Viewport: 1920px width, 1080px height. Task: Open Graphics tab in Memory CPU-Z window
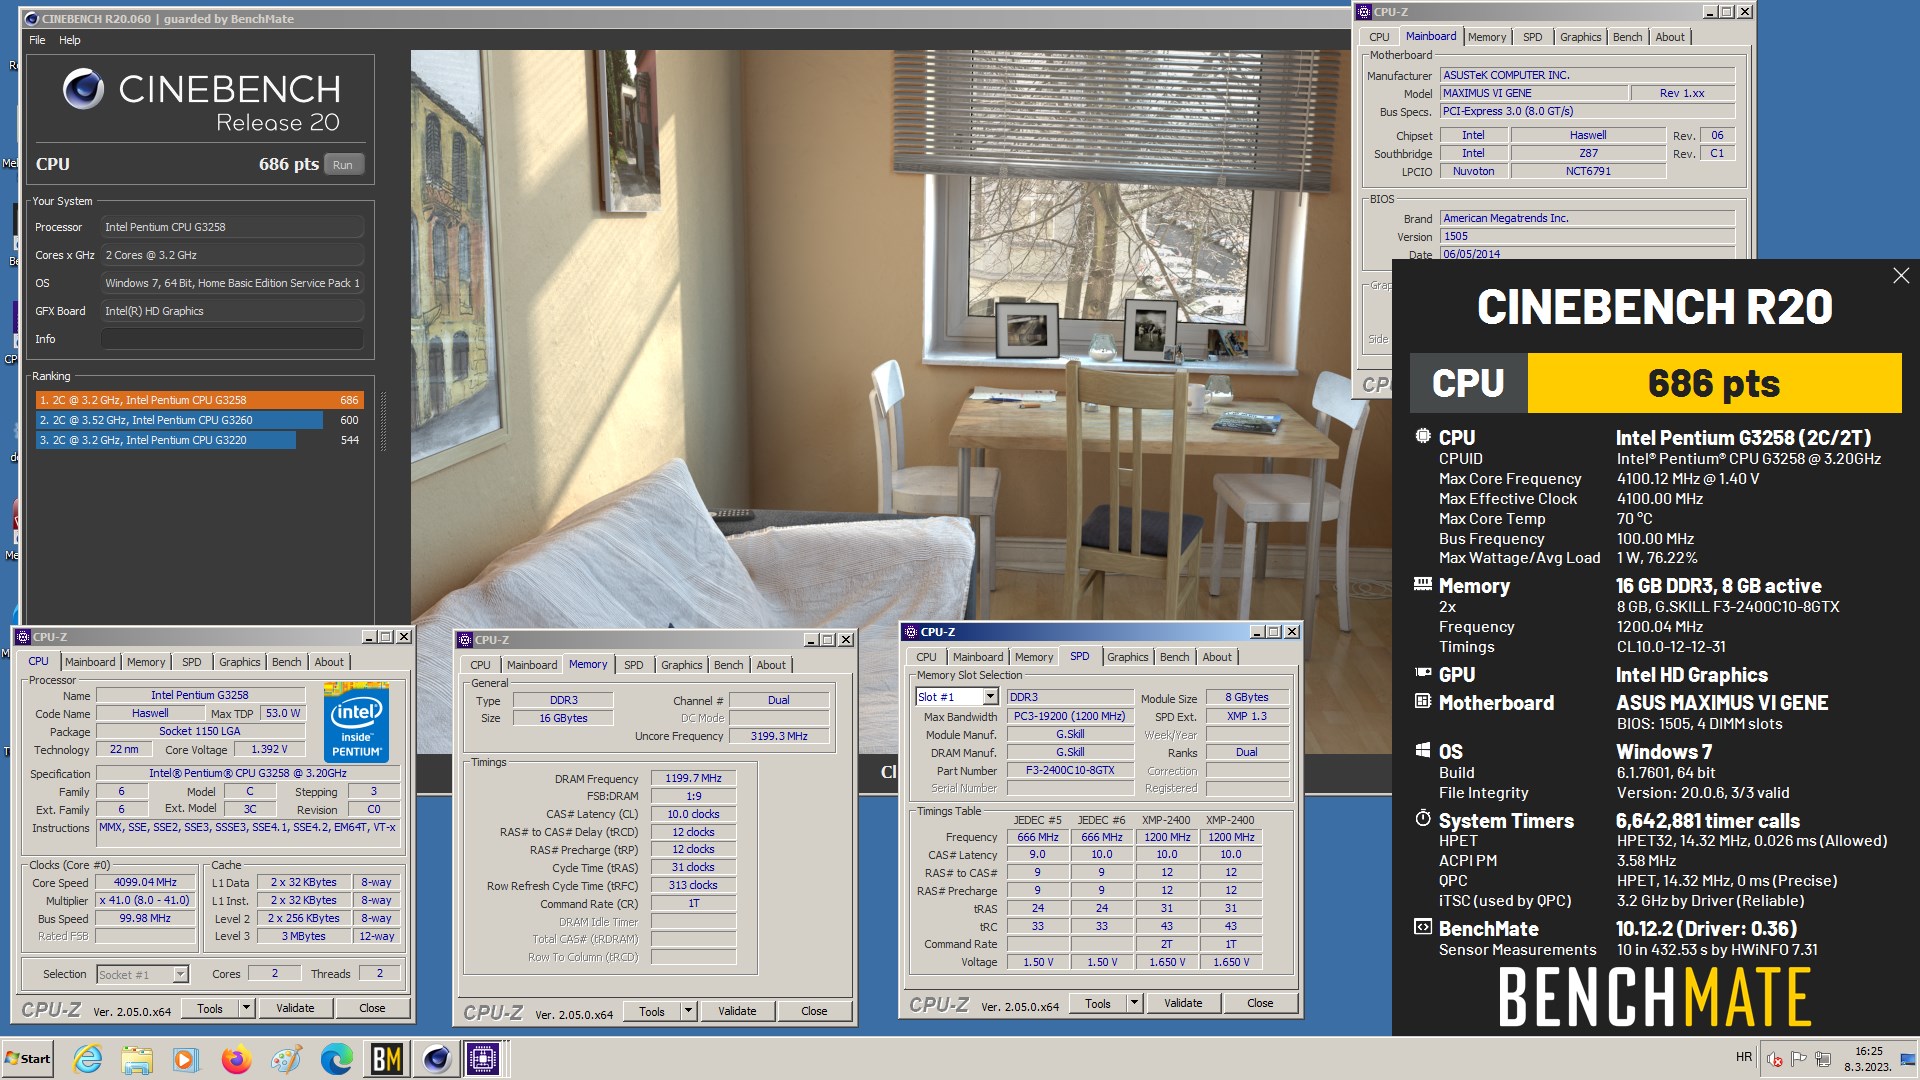point(681,665)
